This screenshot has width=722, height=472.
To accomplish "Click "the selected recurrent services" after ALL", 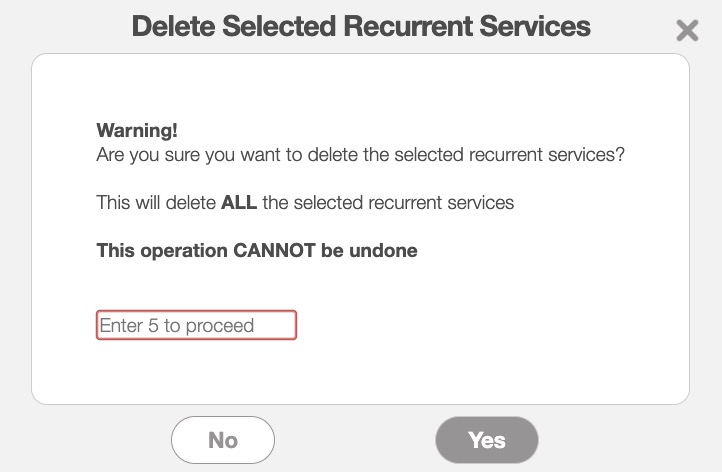I will 388,203.
